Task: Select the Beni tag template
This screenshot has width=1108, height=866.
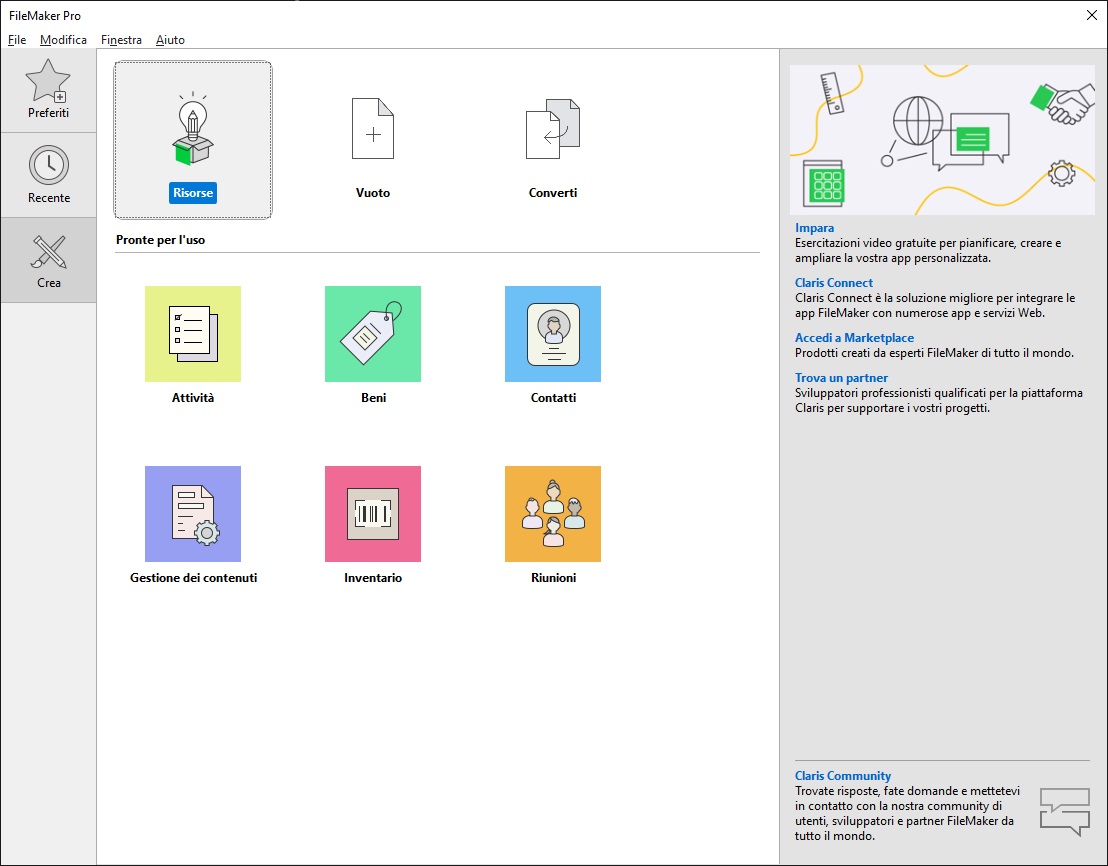Action: click(x=373, y=334)
